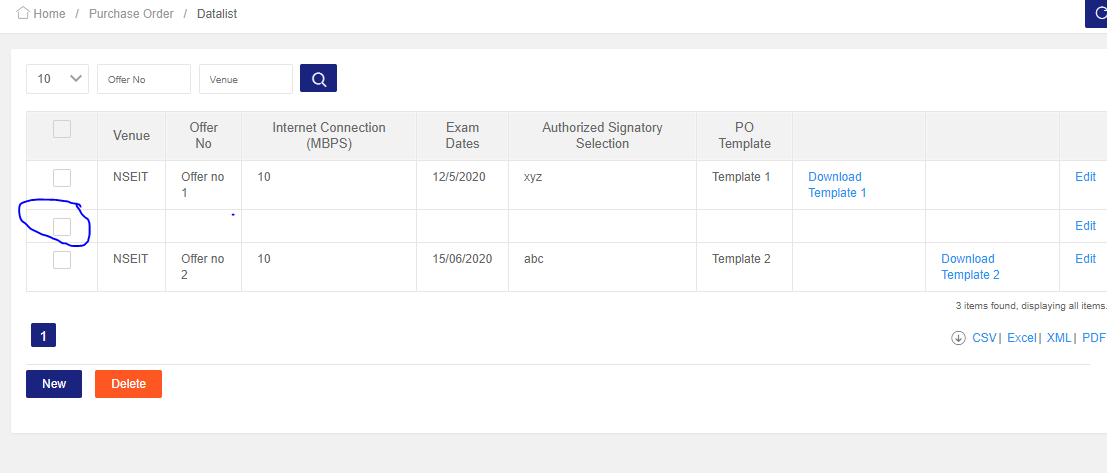Check the Offer no 1 row checkbox

pyautogui.click(x=62, y=178)
